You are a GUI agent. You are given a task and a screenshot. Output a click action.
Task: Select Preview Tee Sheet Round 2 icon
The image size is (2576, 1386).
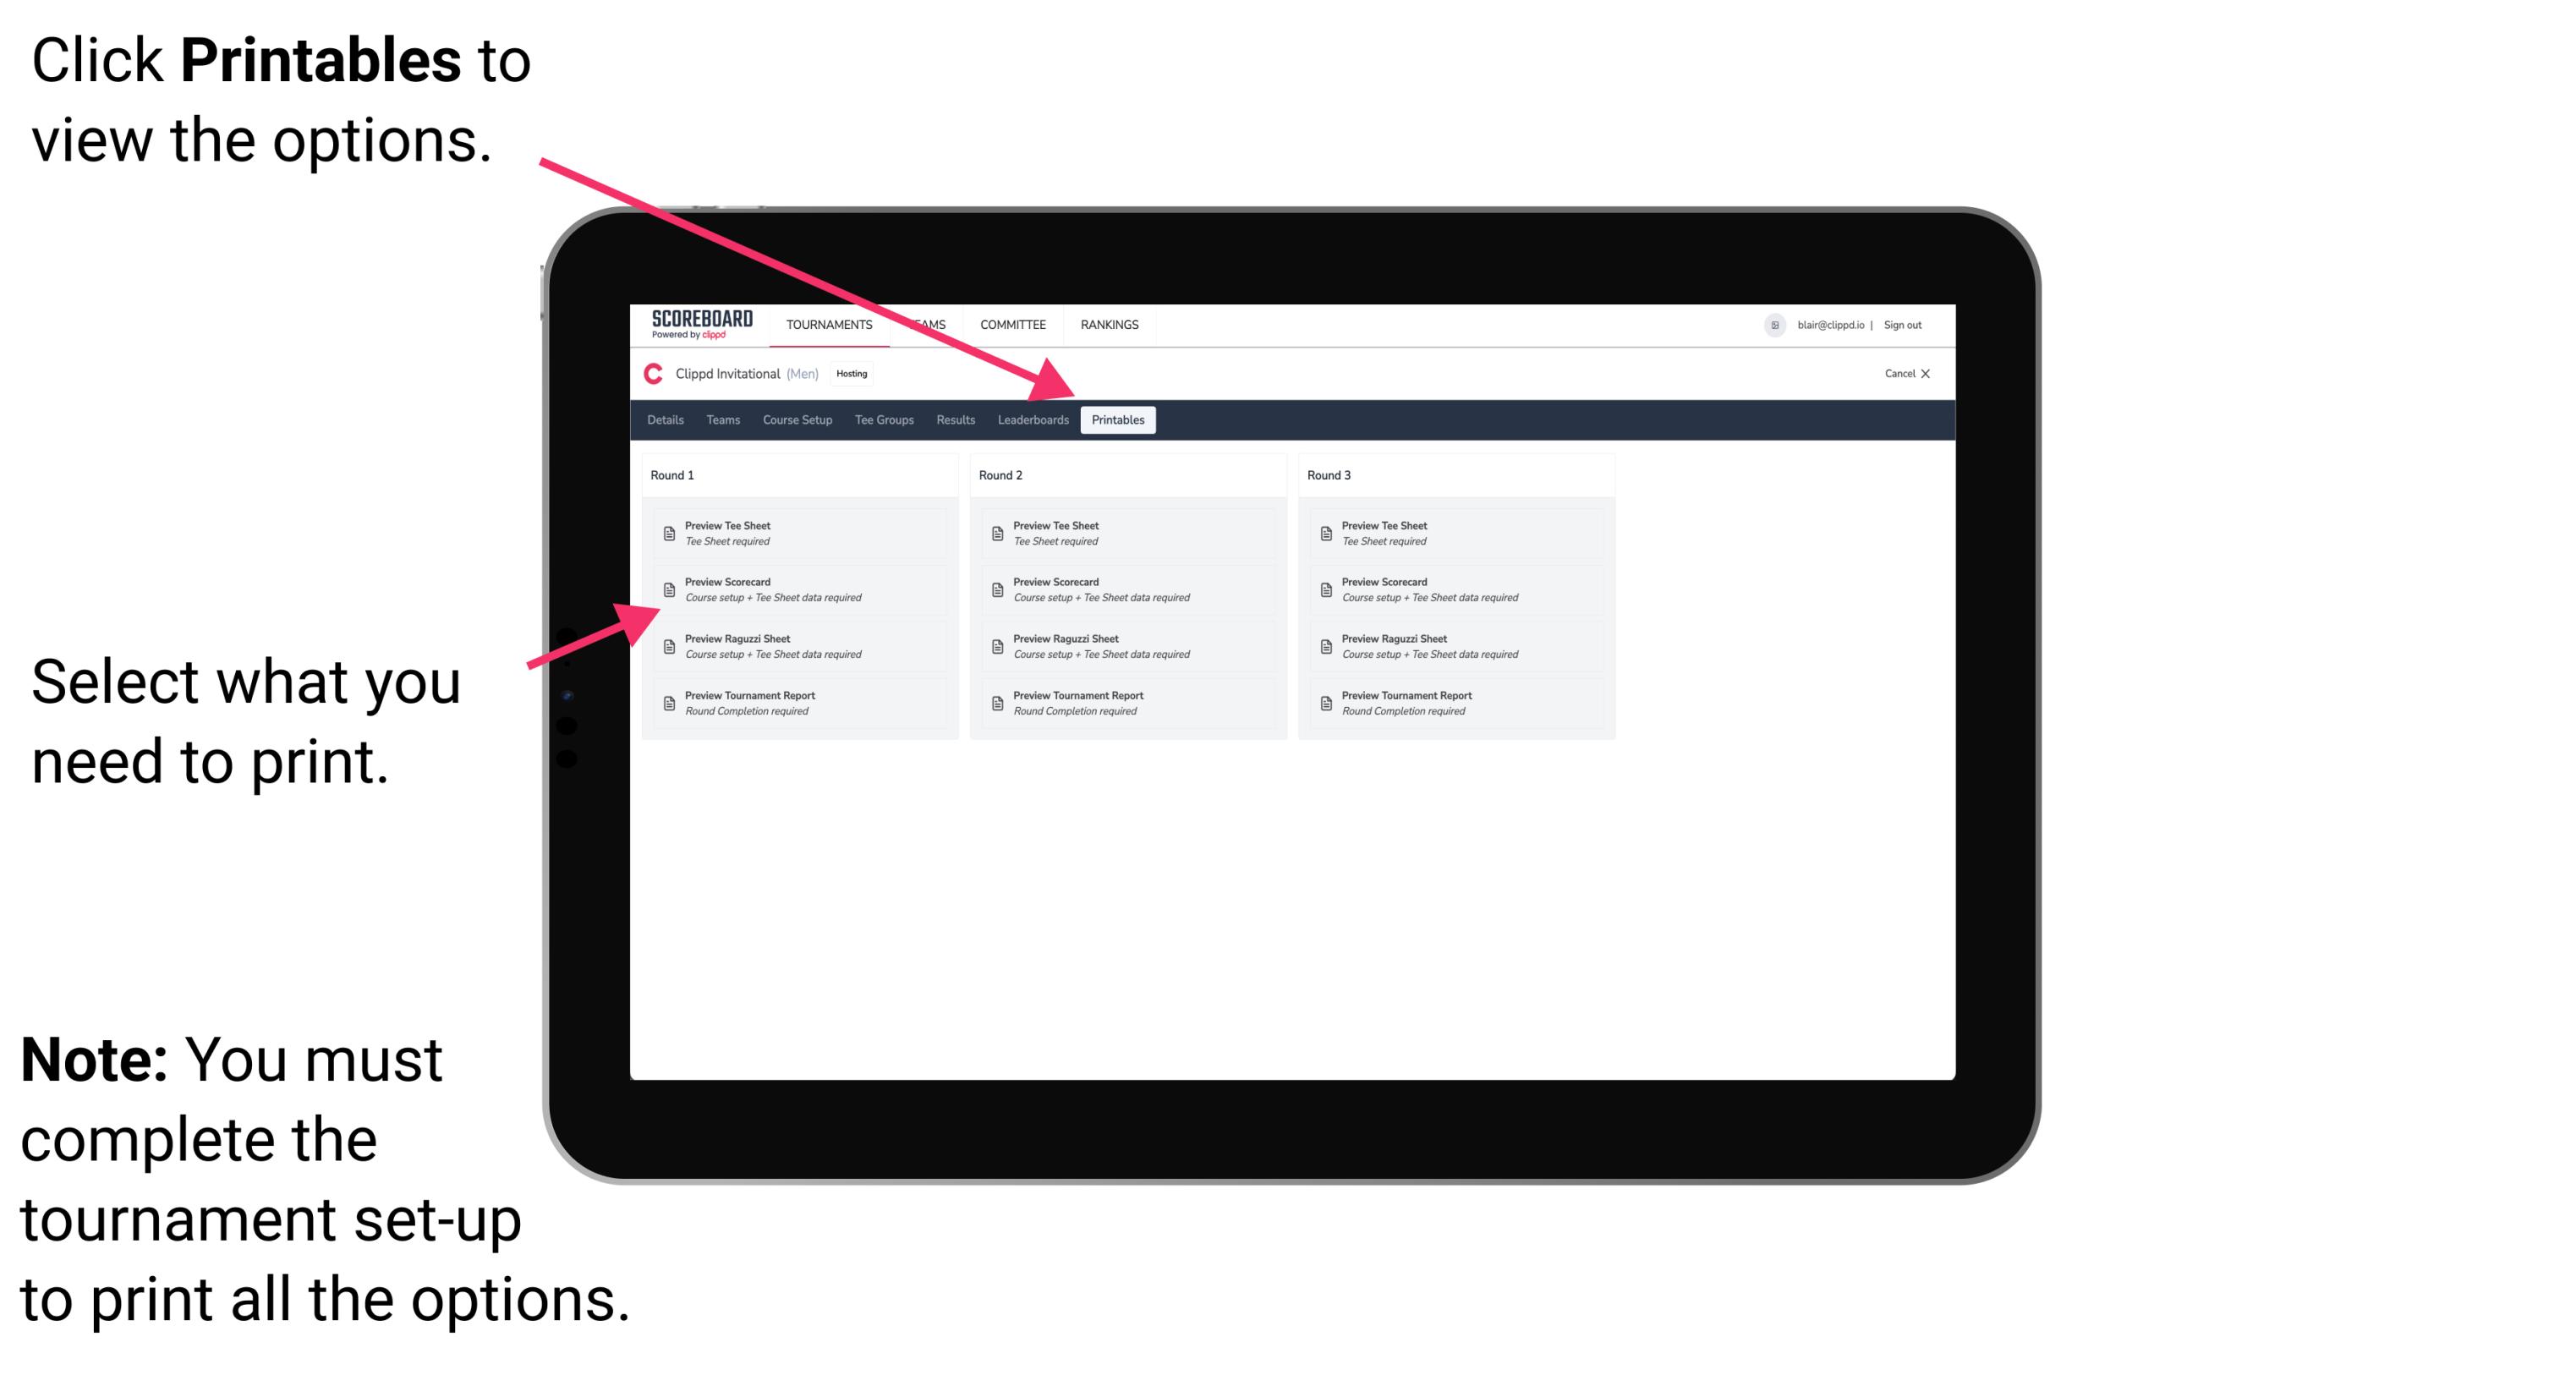(x=997, y=533)
